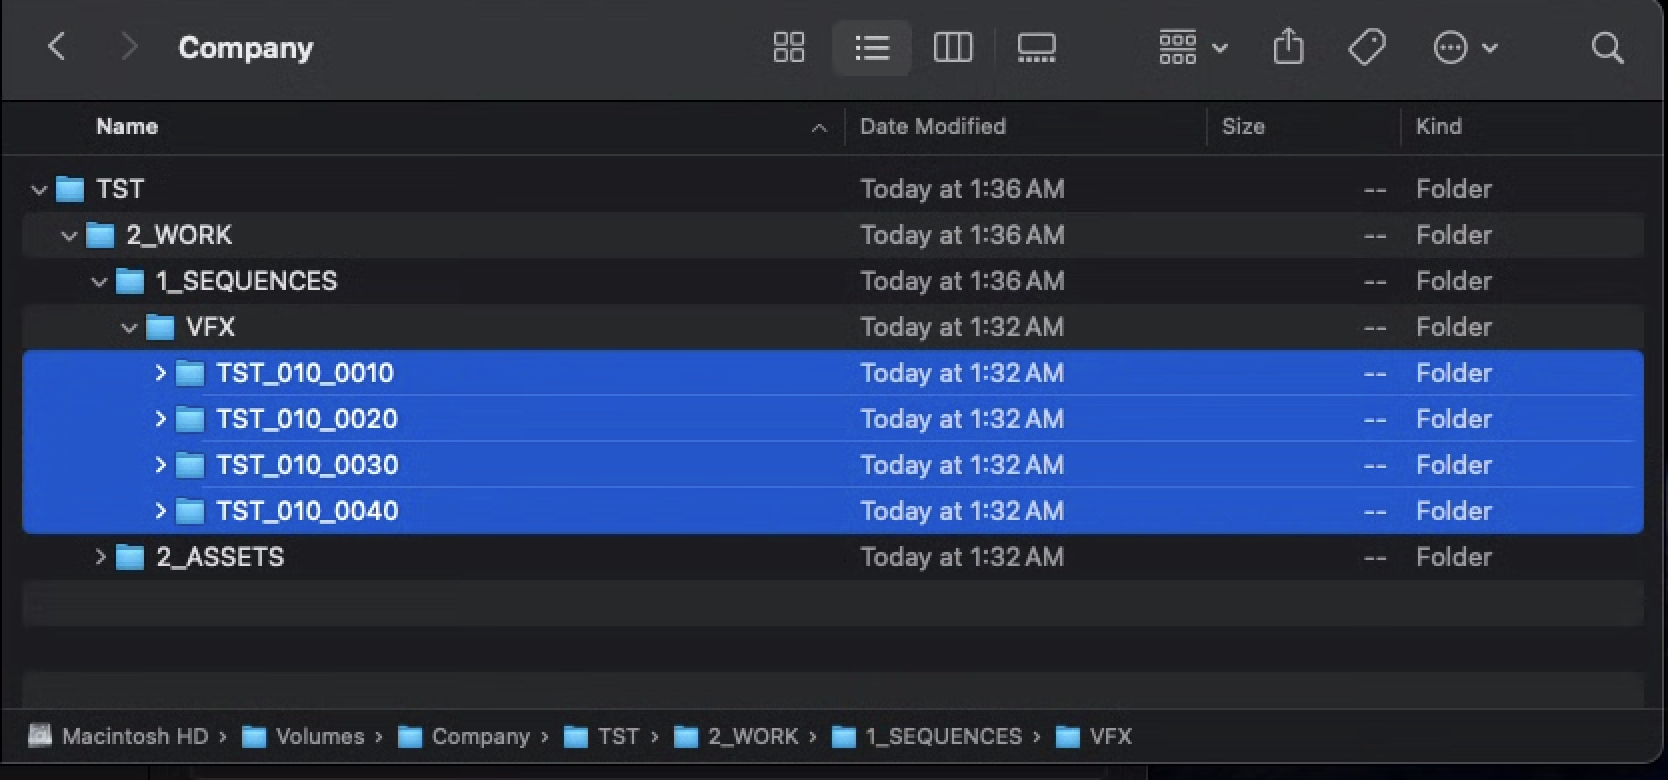This screenshot has height=780, width=1668.
Task: Sort by Kind column header
Action: 1438,126
